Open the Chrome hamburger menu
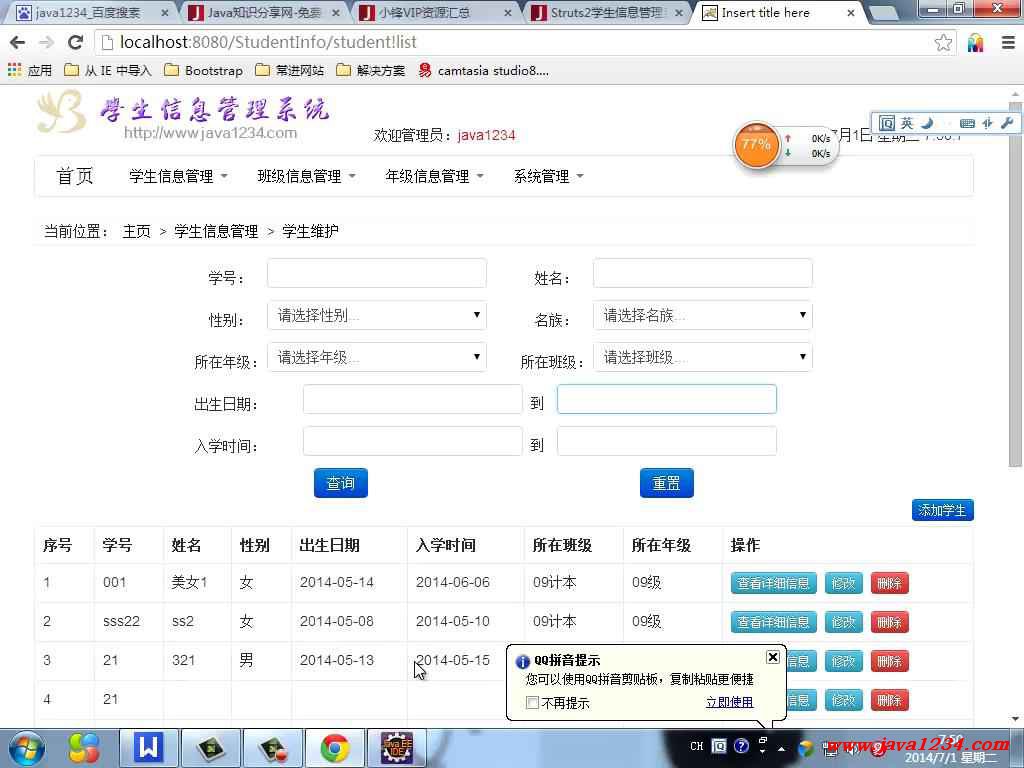1024x768 pixels. [1006, 42]
